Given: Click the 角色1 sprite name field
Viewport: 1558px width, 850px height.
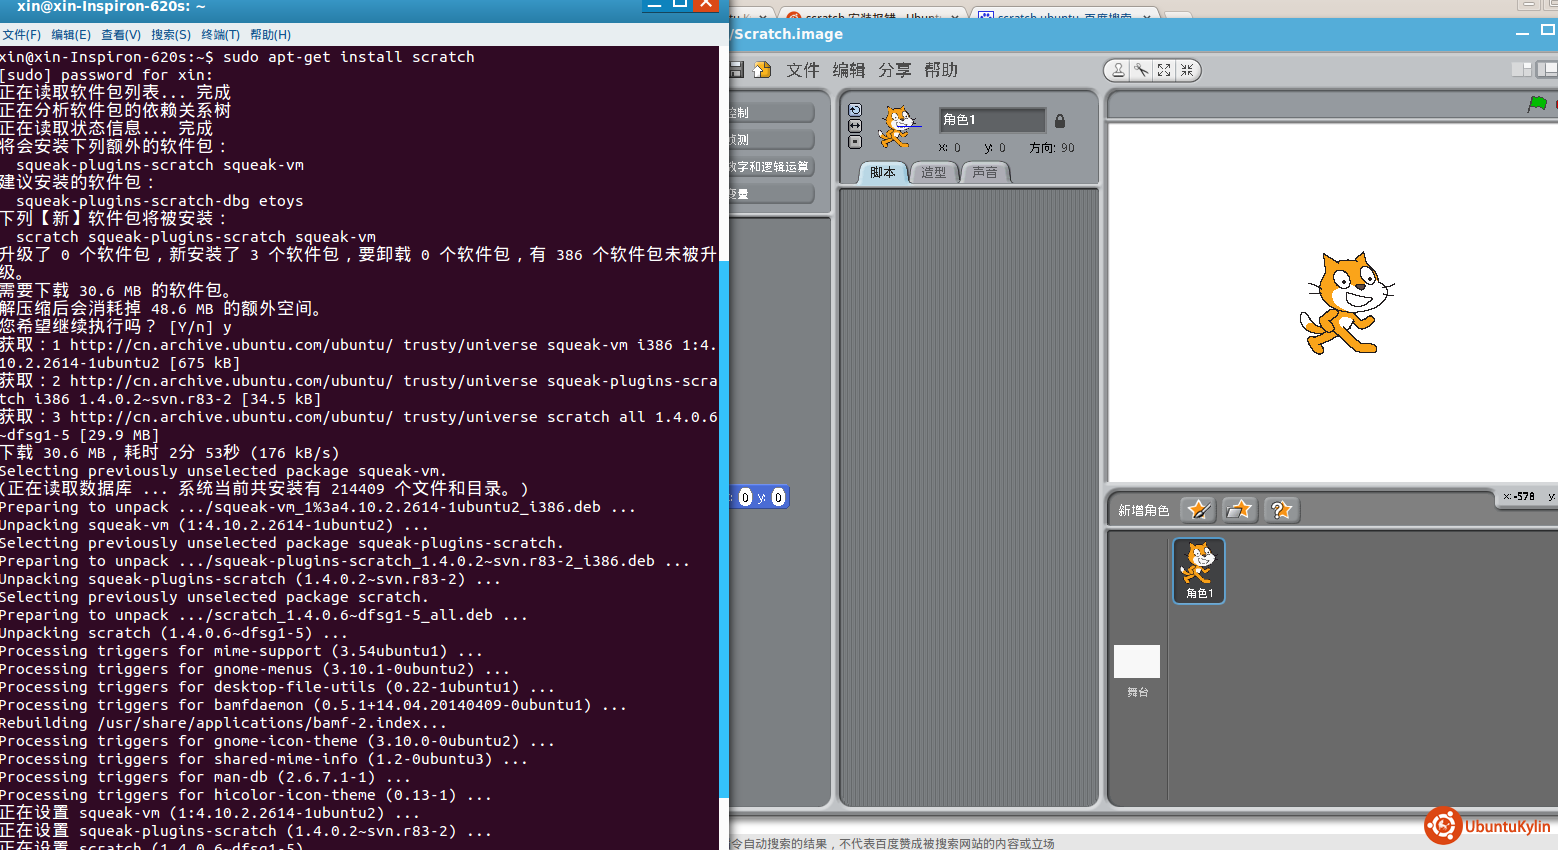Looking at the screenshot, I should [x=991, y=120].
